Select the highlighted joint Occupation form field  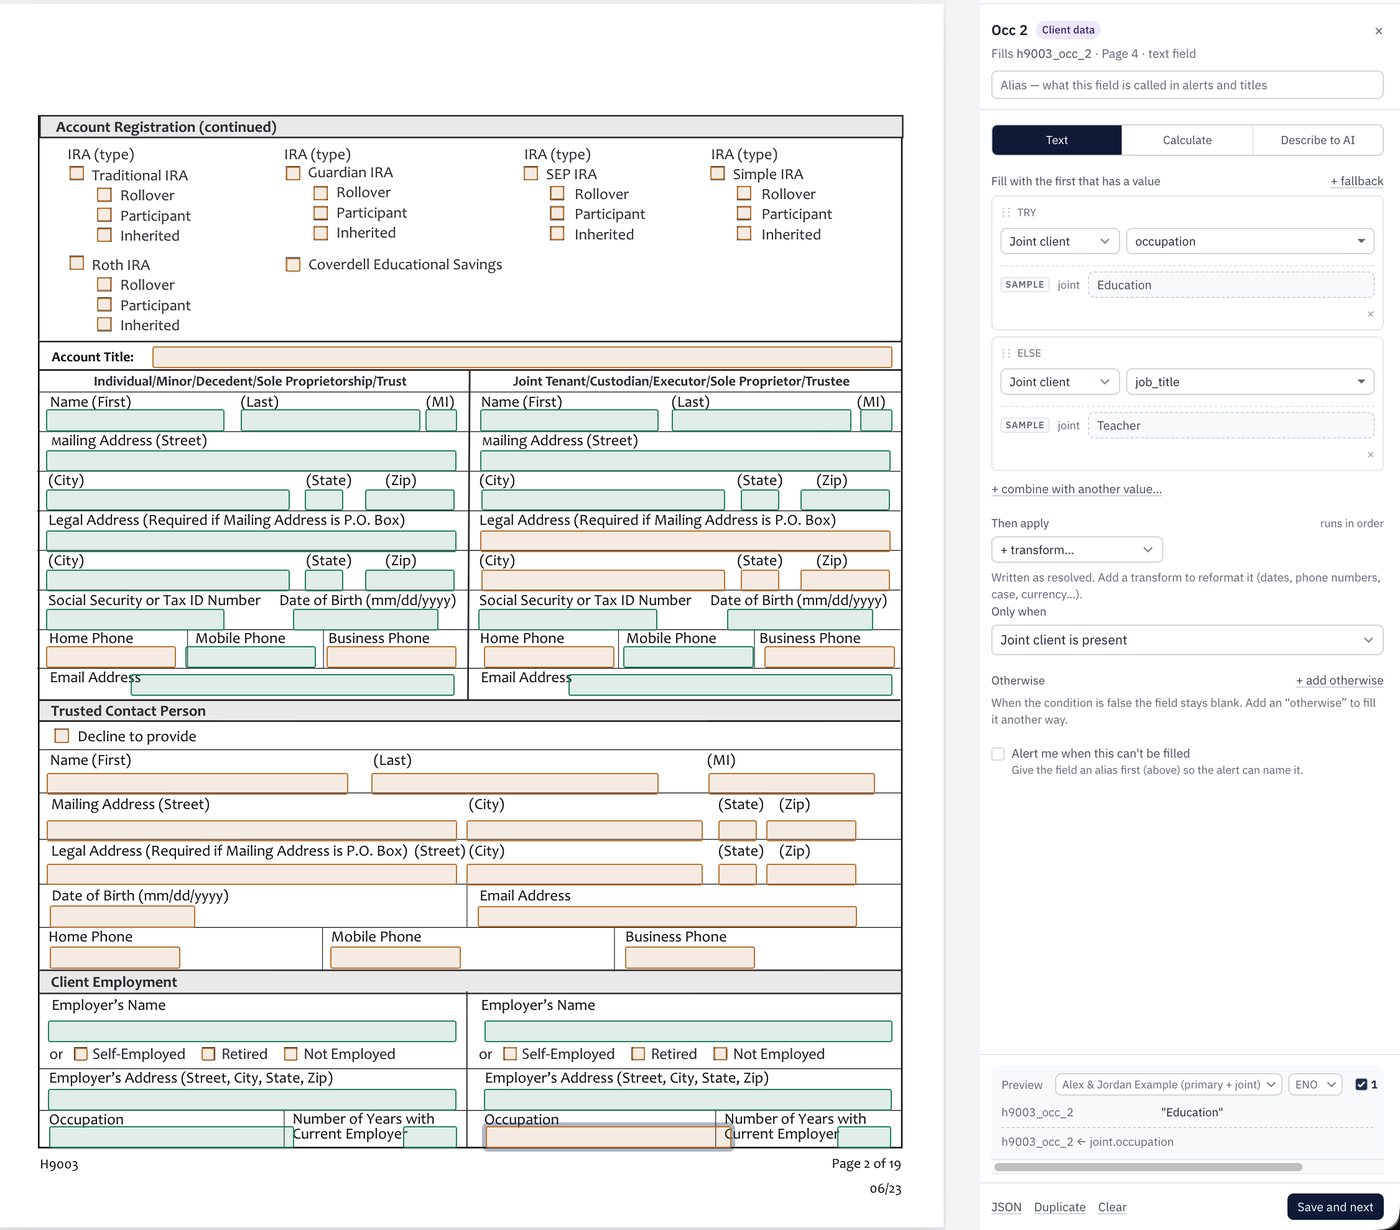(608, 1137)
